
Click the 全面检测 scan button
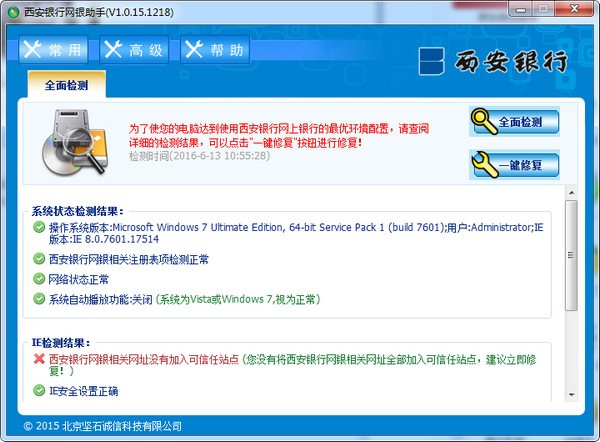pyautogui.click(x=515, y=122)
